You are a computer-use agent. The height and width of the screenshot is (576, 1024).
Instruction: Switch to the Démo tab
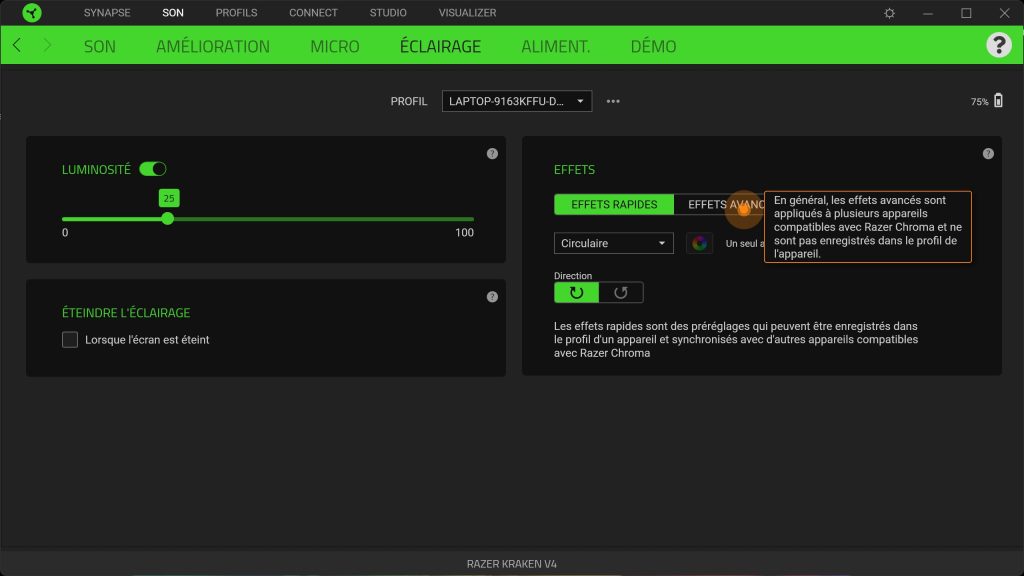point(653,46)
